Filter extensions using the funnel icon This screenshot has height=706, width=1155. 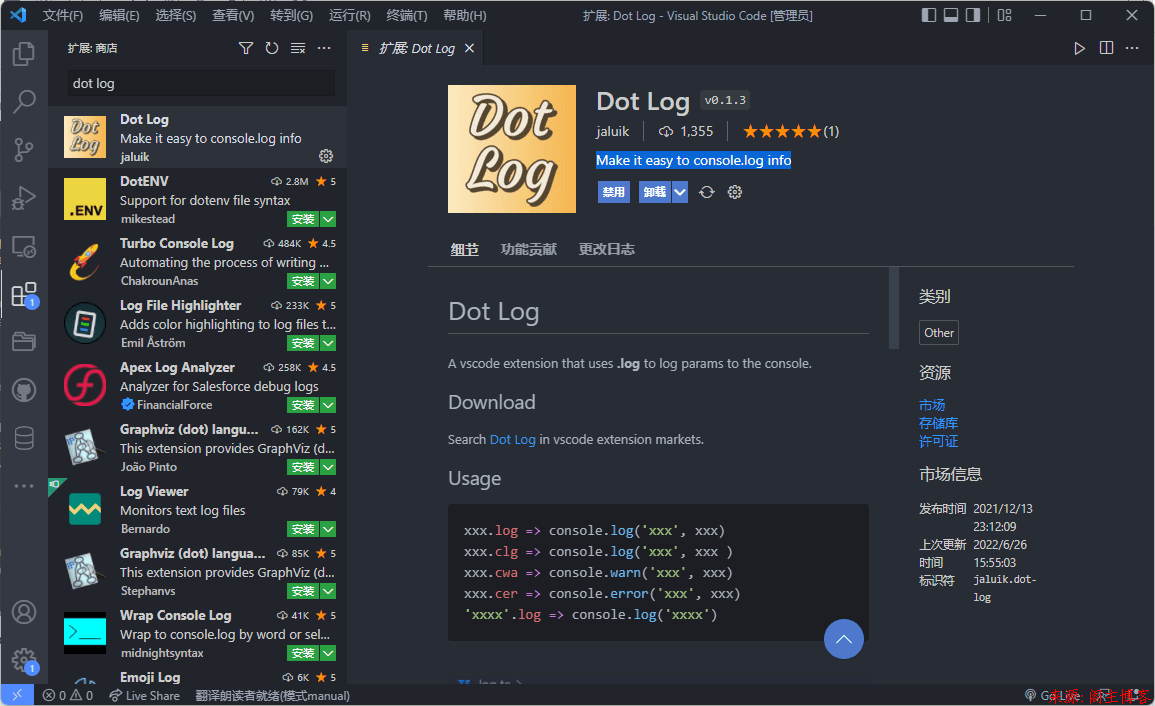tap(246, 48)
